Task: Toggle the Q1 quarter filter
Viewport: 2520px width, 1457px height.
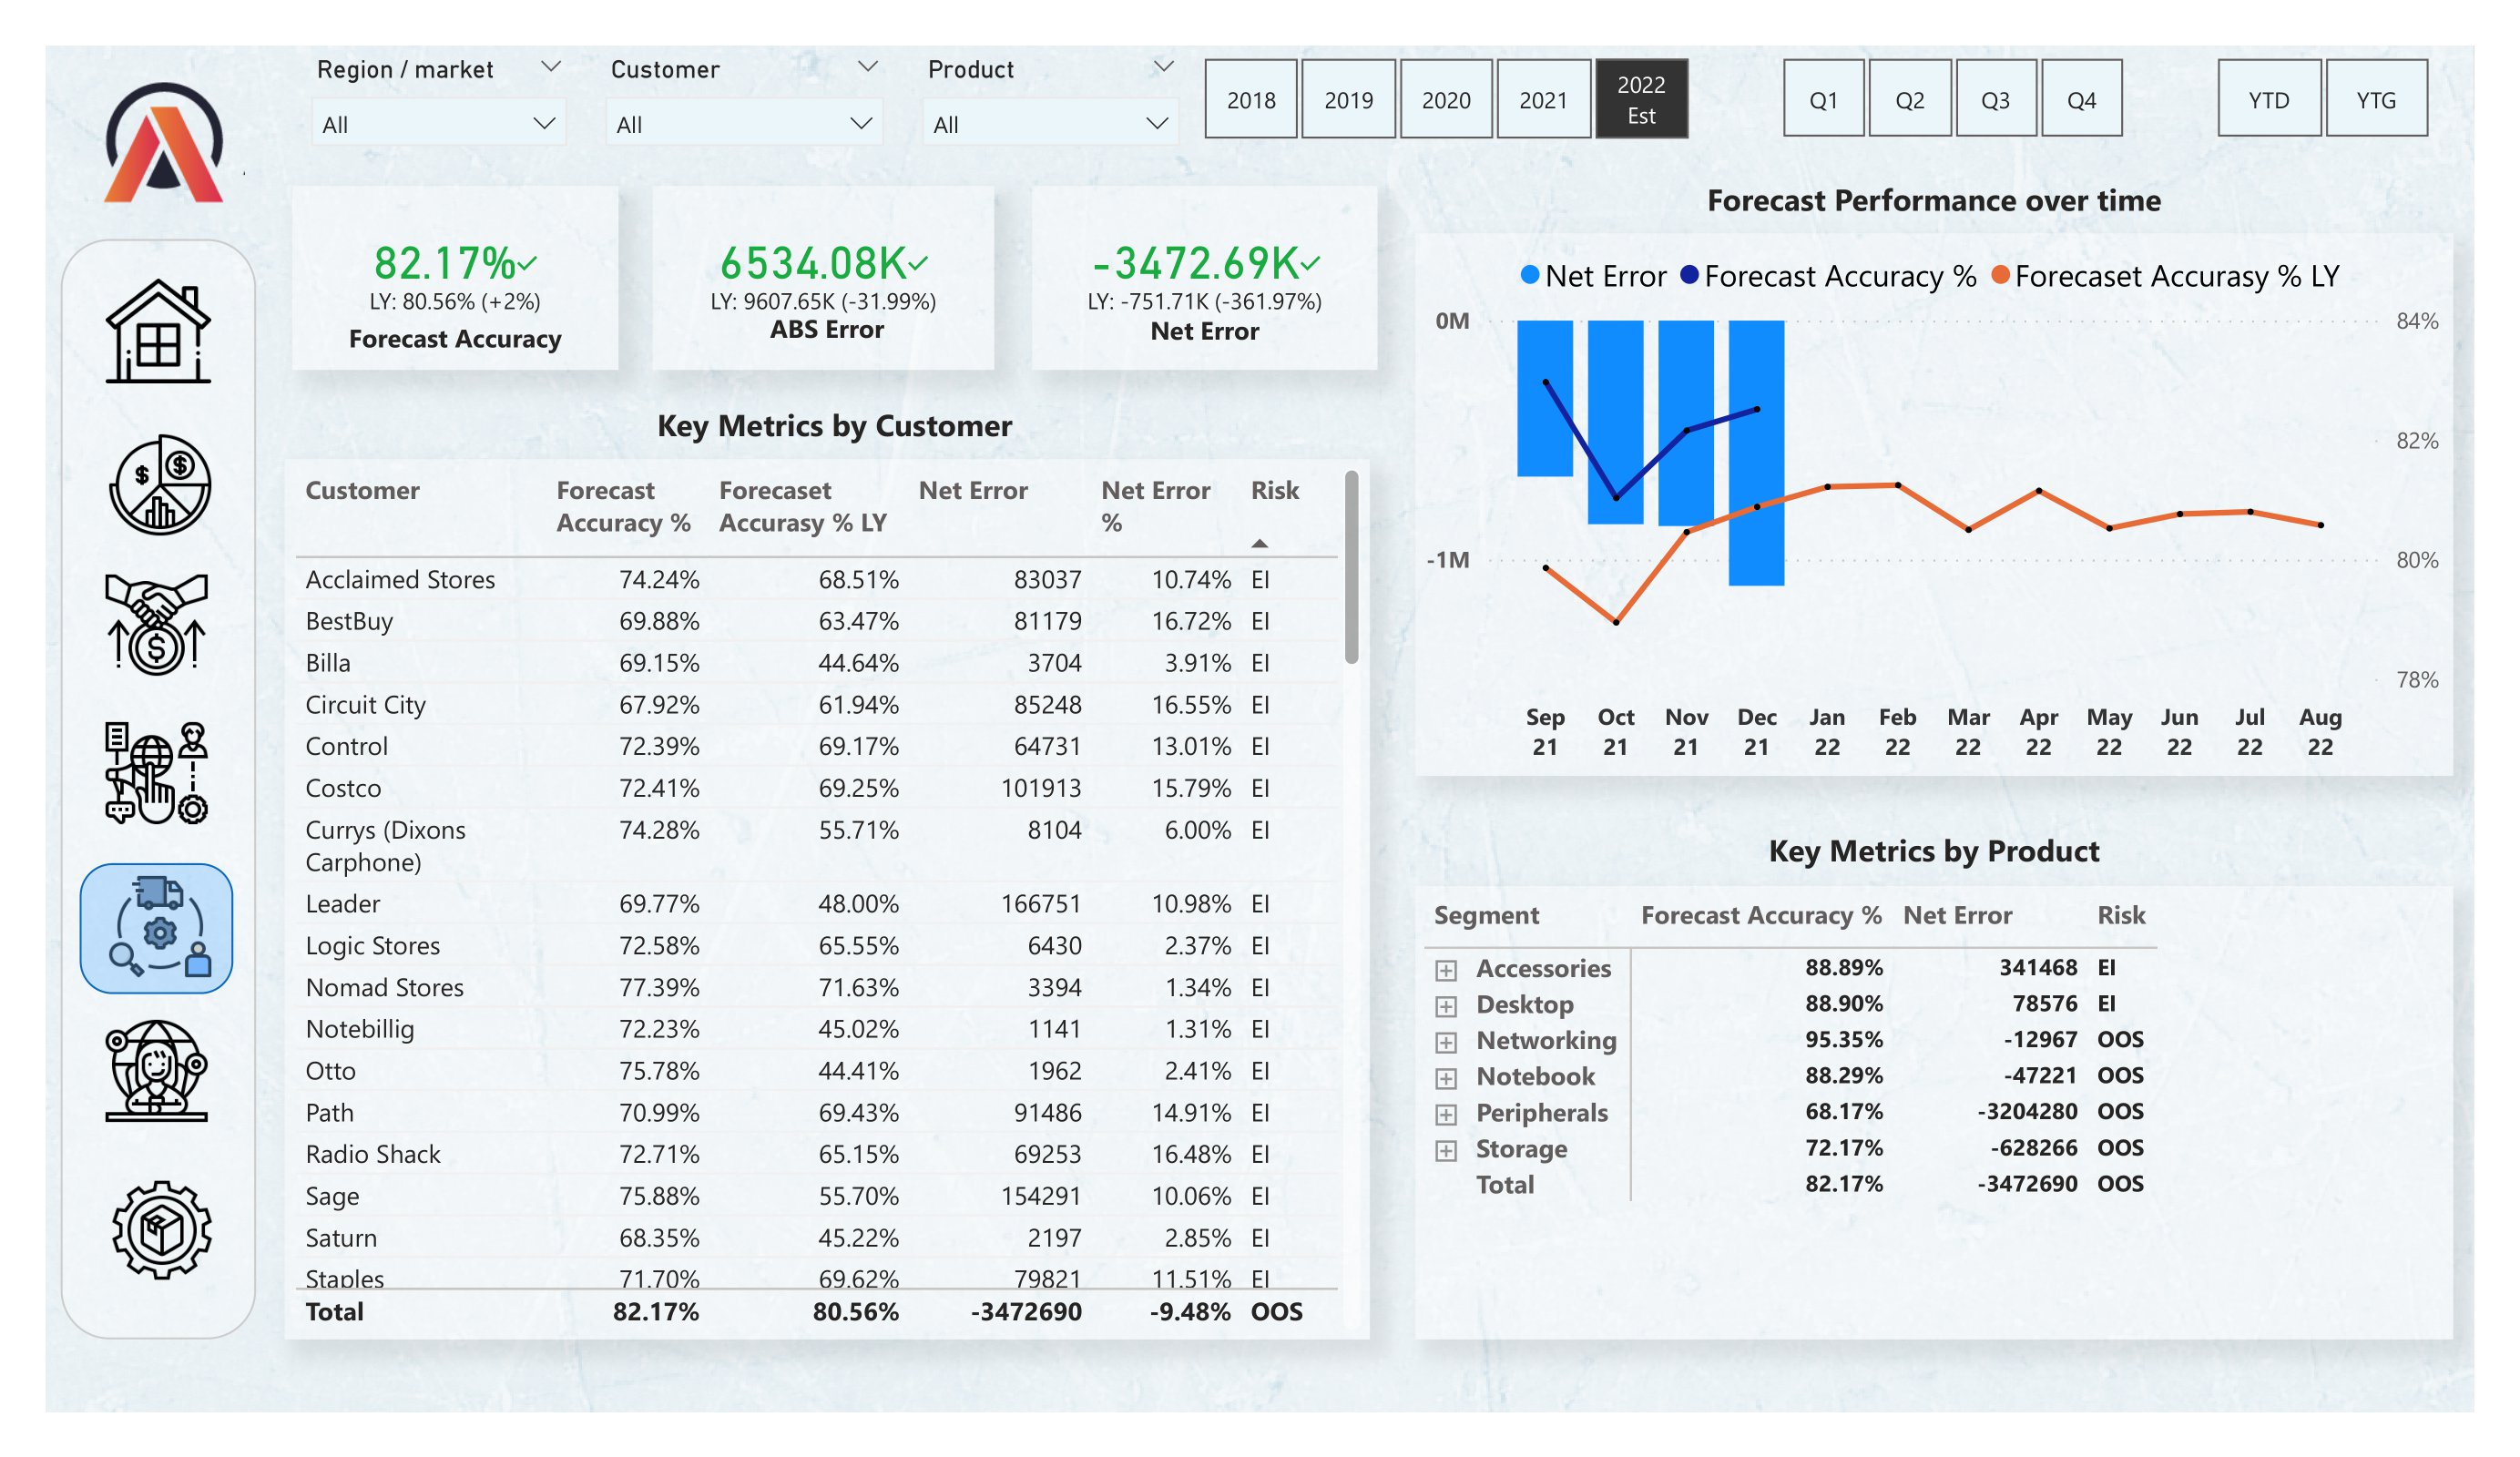Action: tap(1824, 99)
